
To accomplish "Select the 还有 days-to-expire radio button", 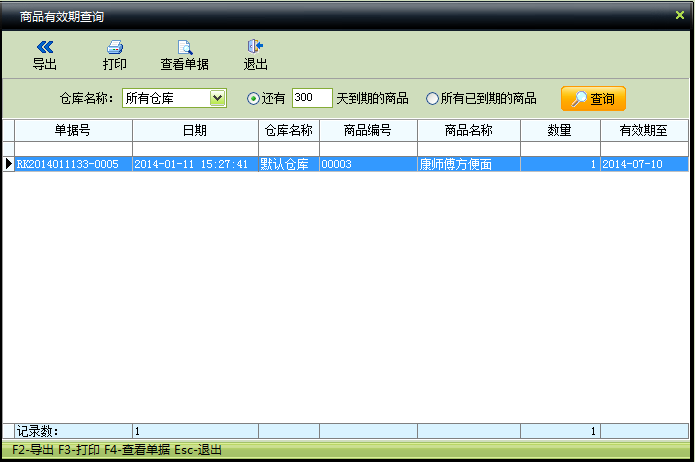I will coord(253,98).
